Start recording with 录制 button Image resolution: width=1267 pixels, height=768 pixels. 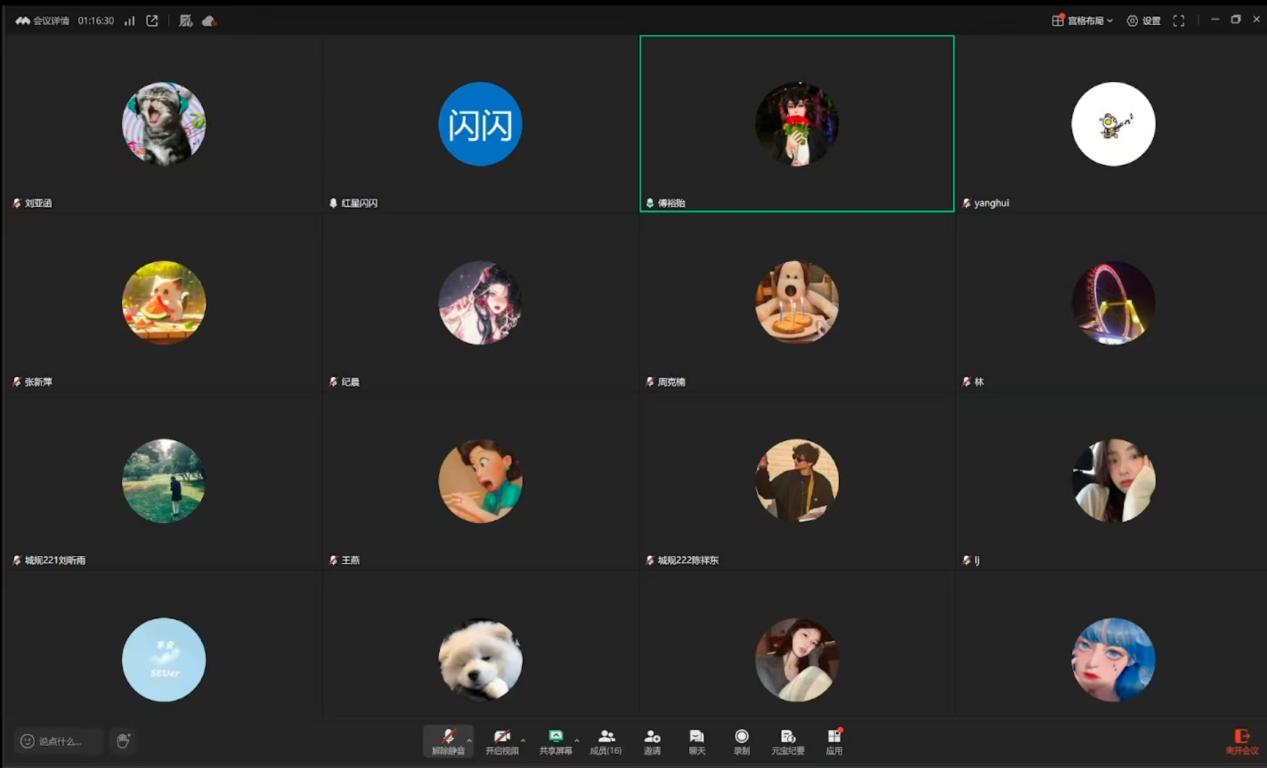pyautogui.click(x=741, y=740)
